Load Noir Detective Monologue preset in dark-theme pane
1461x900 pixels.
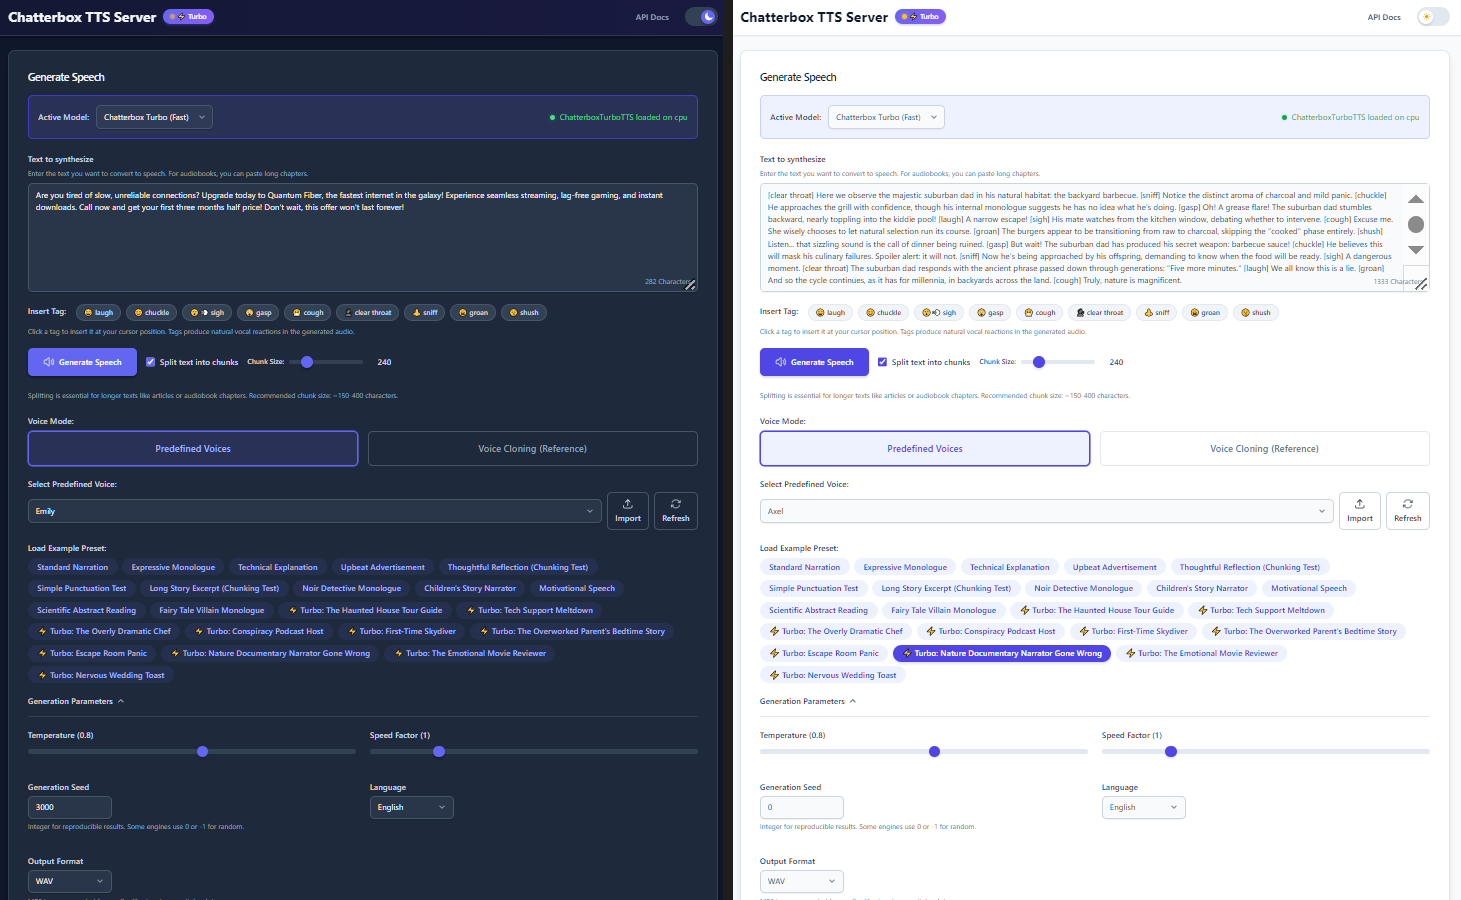pos(351,588)
